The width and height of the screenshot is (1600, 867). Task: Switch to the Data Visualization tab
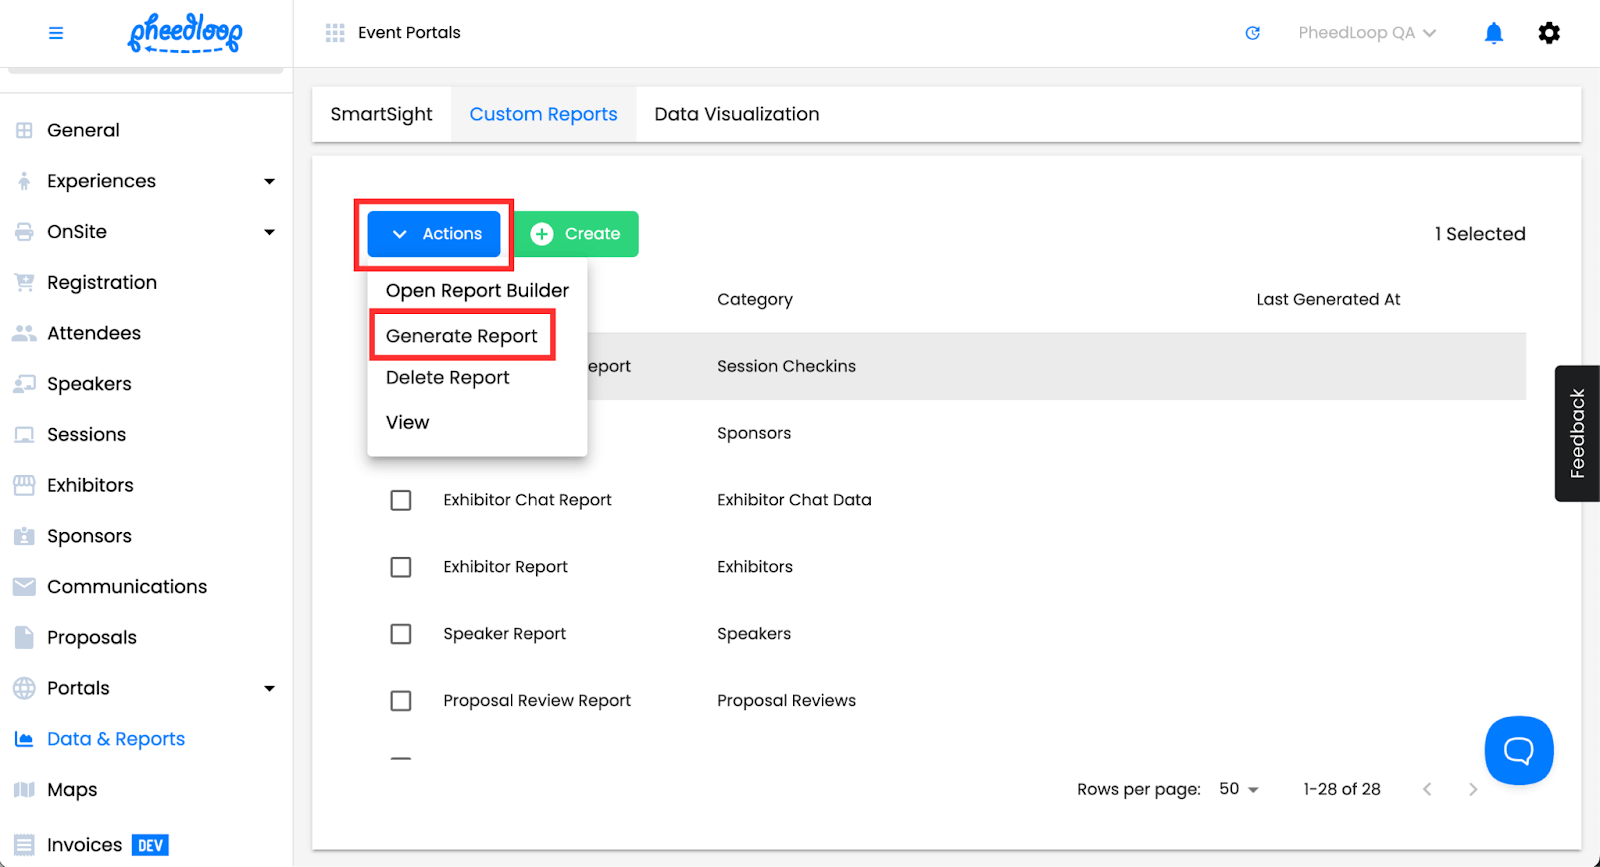point(736,114)
